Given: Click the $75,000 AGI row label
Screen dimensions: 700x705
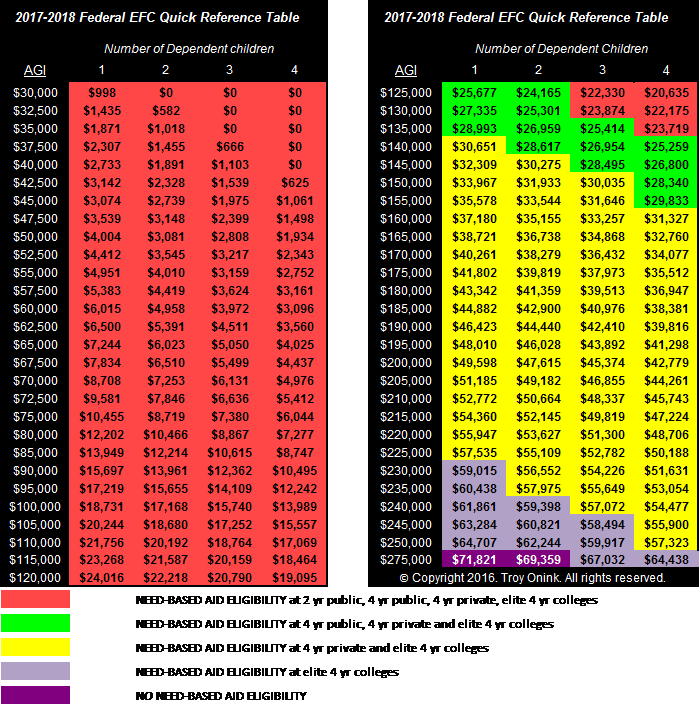Looking at the screenshot, I should pos(36,416).
